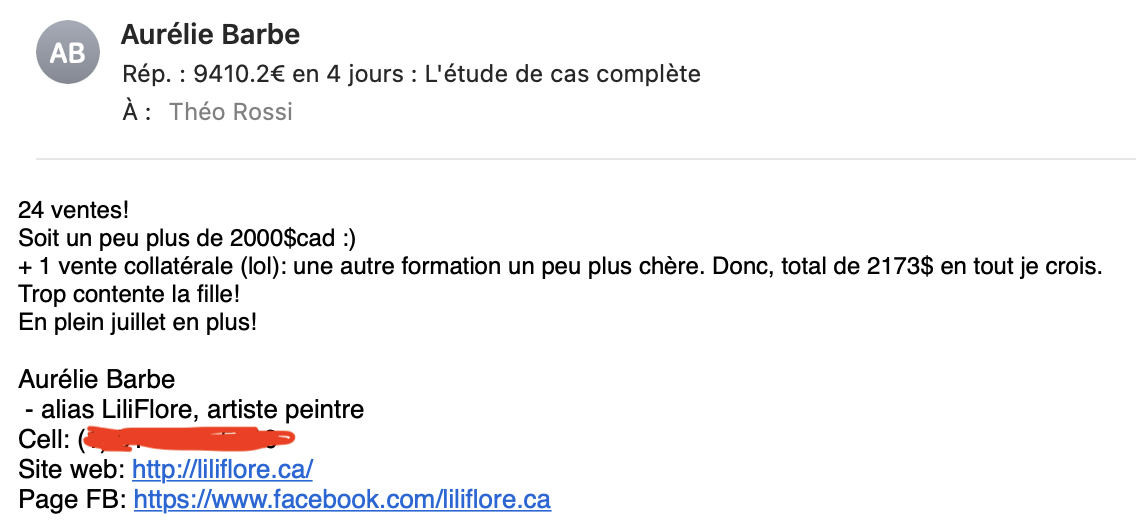Click the "Page FB:" label

coord(73,499)
